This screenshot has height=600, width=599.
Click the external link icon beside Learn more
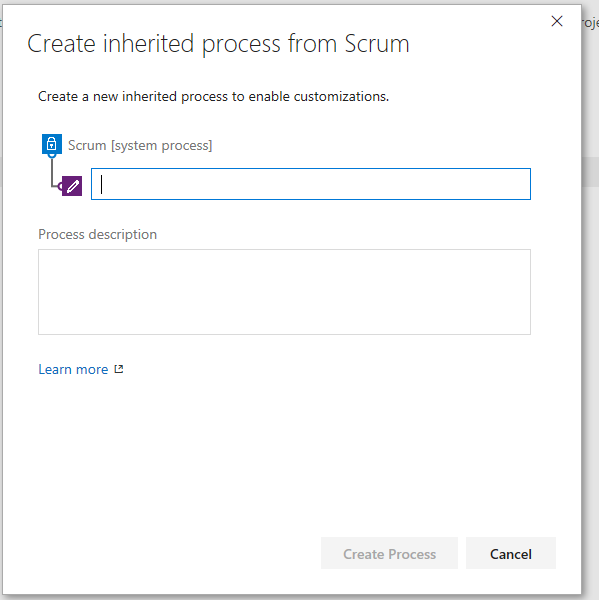click(x=119, y=369)
